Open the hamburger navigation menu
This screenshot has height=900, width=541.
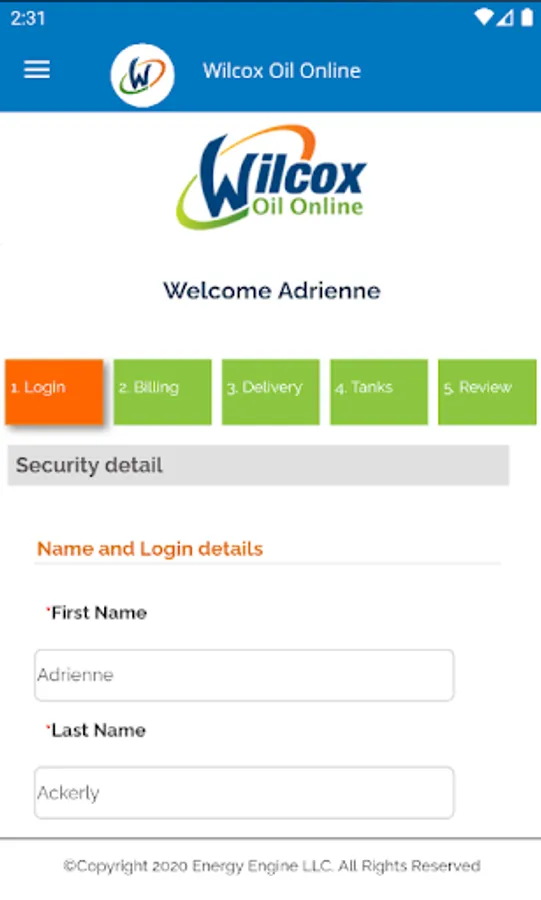point(37,70)
